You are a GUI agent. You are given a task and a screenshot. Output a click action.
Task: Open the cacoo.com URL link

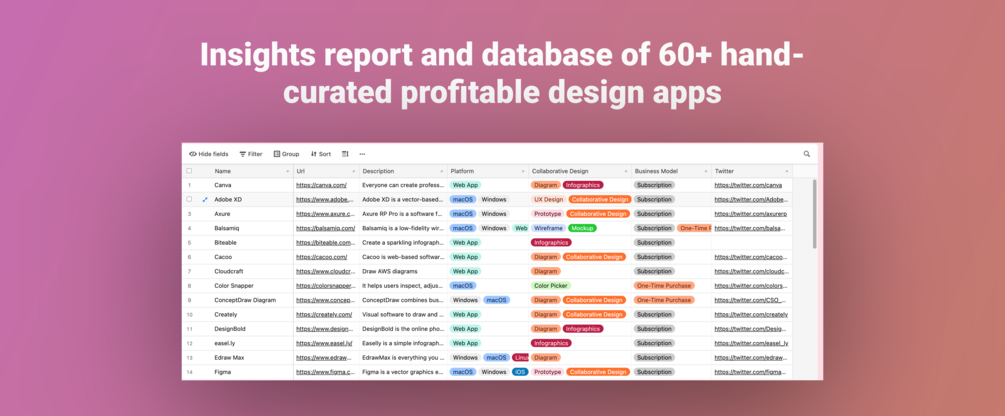tap(321, 257)
